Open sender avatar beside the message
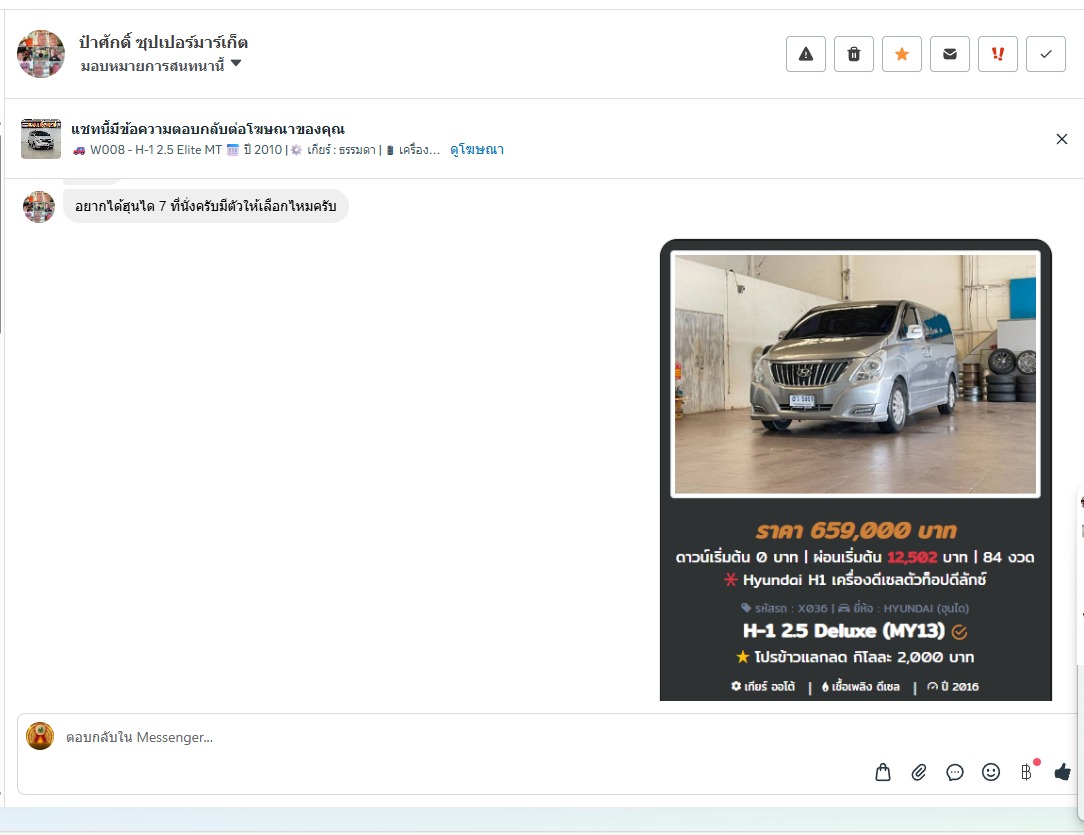 coord(39,207)
